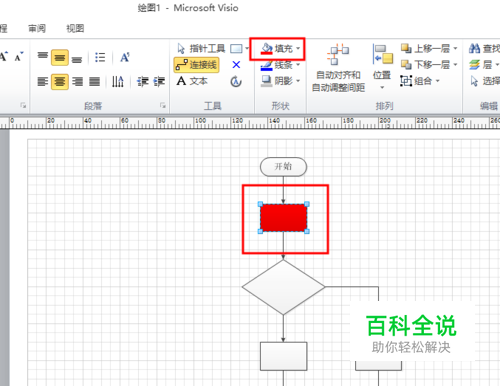The height and width of the screenshot is (386, 500).
Task: Open Bring Forward (上移一层) dropdown arrow
Action: coord(455,49)
